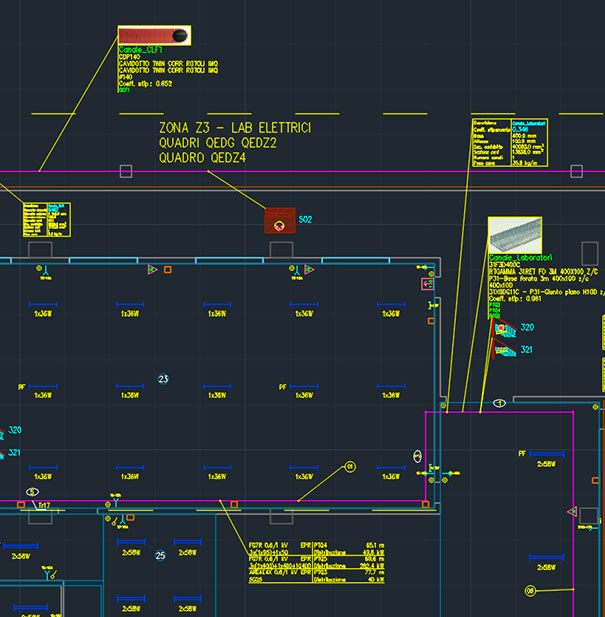Click orange square where cable table leader starts
Screen dimensions: 605x617
(x=234, y=504)
